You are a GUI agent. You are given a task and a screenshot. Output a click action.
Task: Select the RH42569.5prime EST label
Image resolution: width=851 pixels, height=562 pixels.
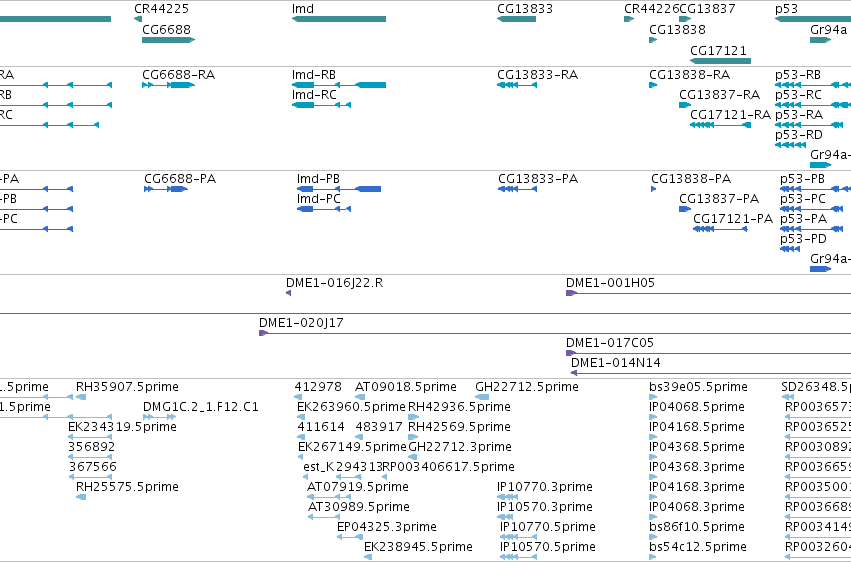tap(459, 427)
